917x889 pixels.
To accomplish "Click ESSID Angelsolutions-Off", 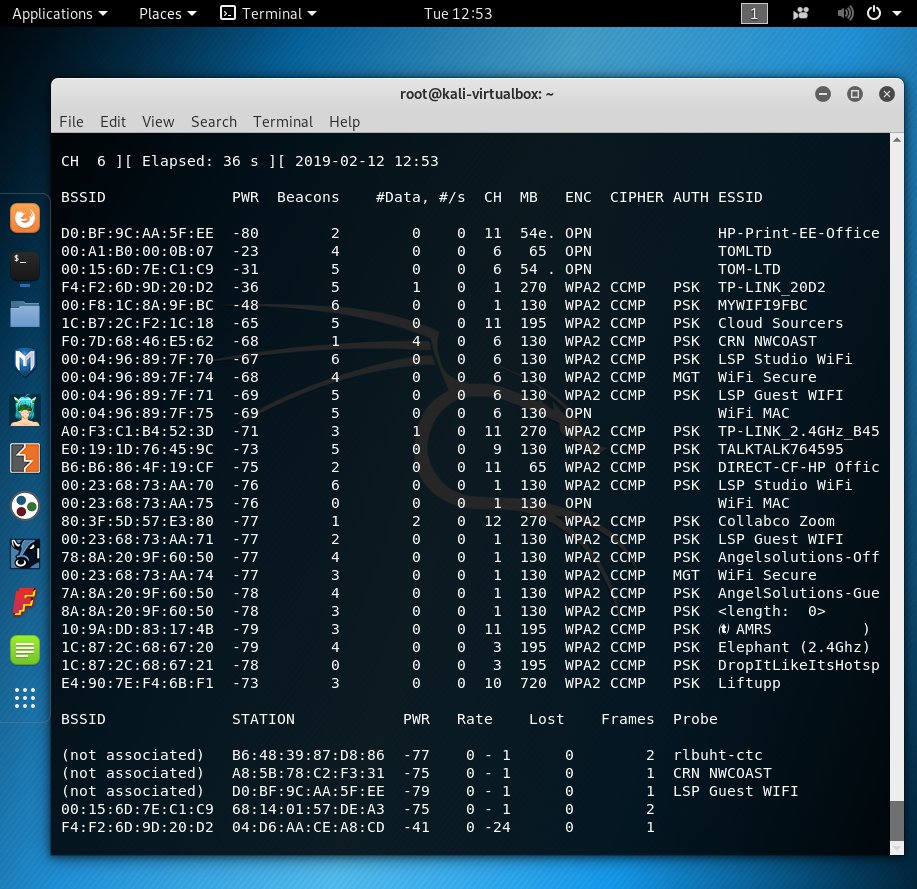I will point(799,557).
